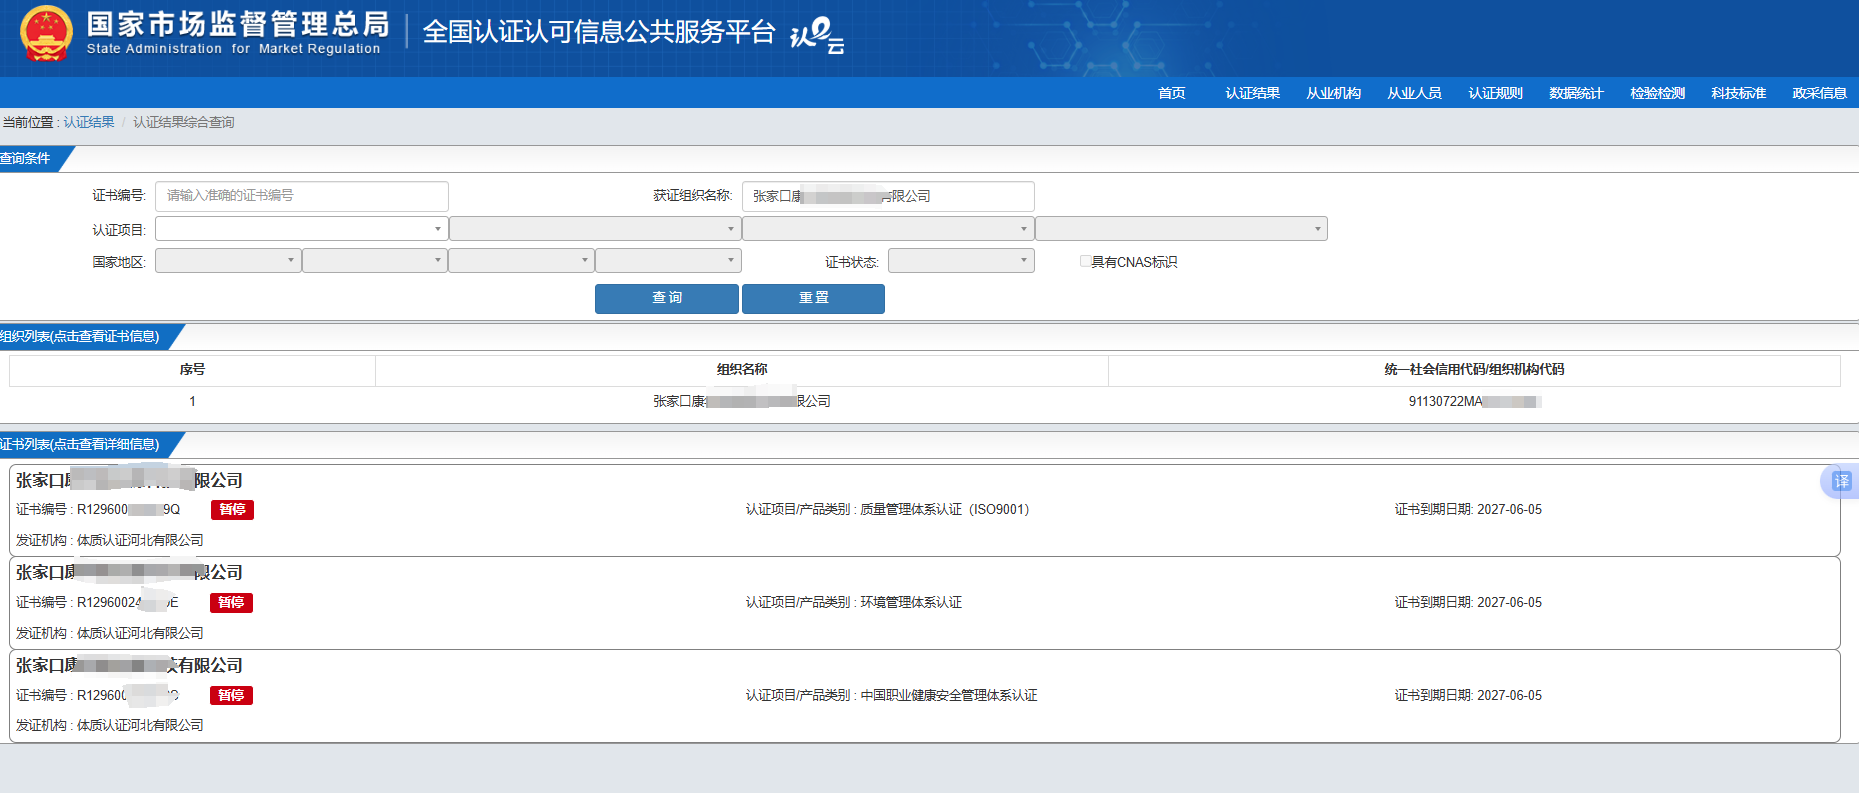Enable the 具有CNAS标识 checkbox
This screenshot has height=793, width=1859.
1085,262
